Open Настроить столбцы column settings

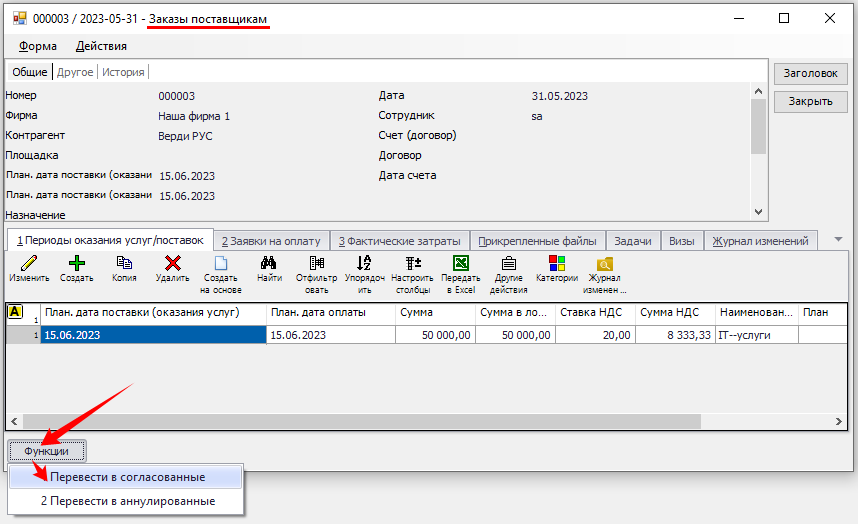click(412, 264)
